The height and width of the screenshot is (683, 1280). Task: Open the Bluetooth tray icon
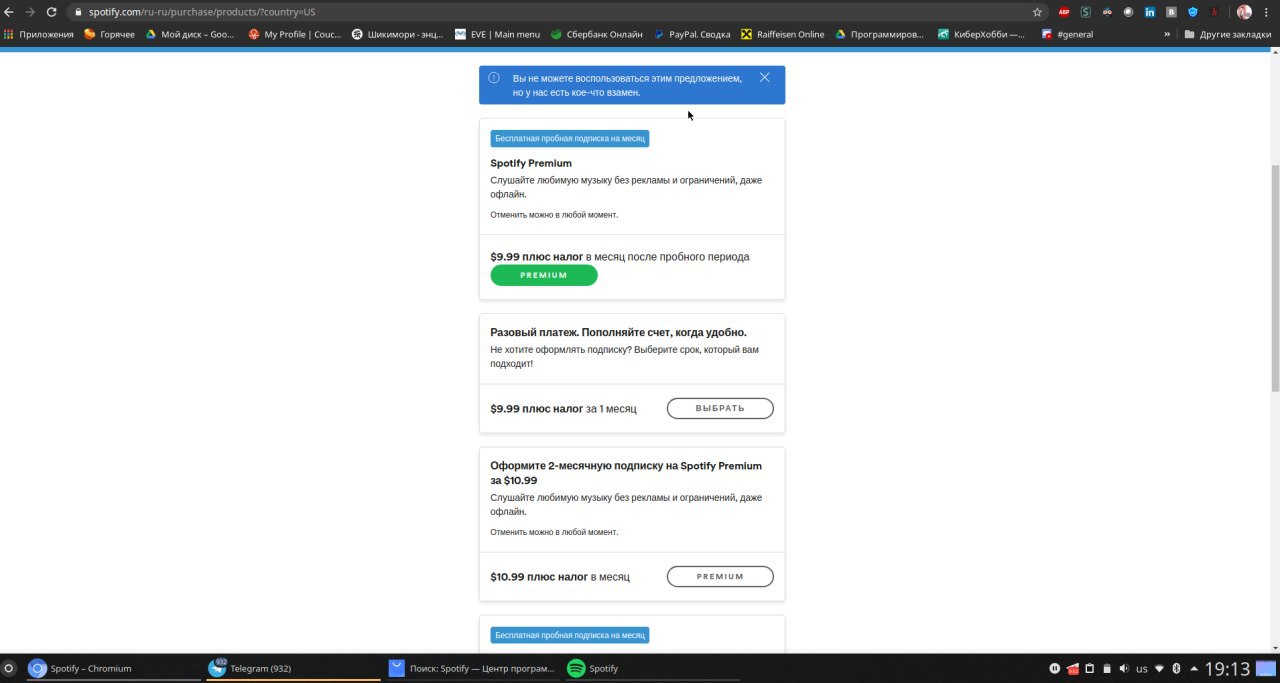click(x=1177, y=668)
